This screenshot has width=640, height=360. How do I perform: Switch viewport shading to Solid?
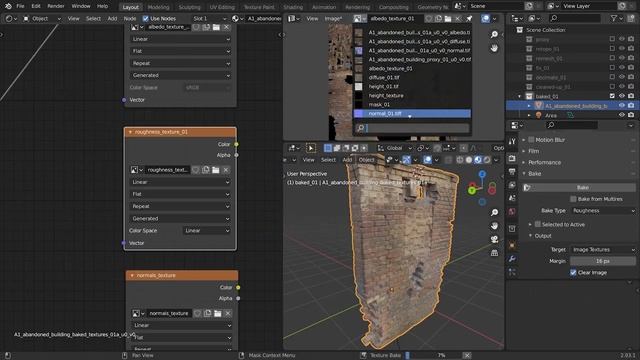click(x=469, y=160)
